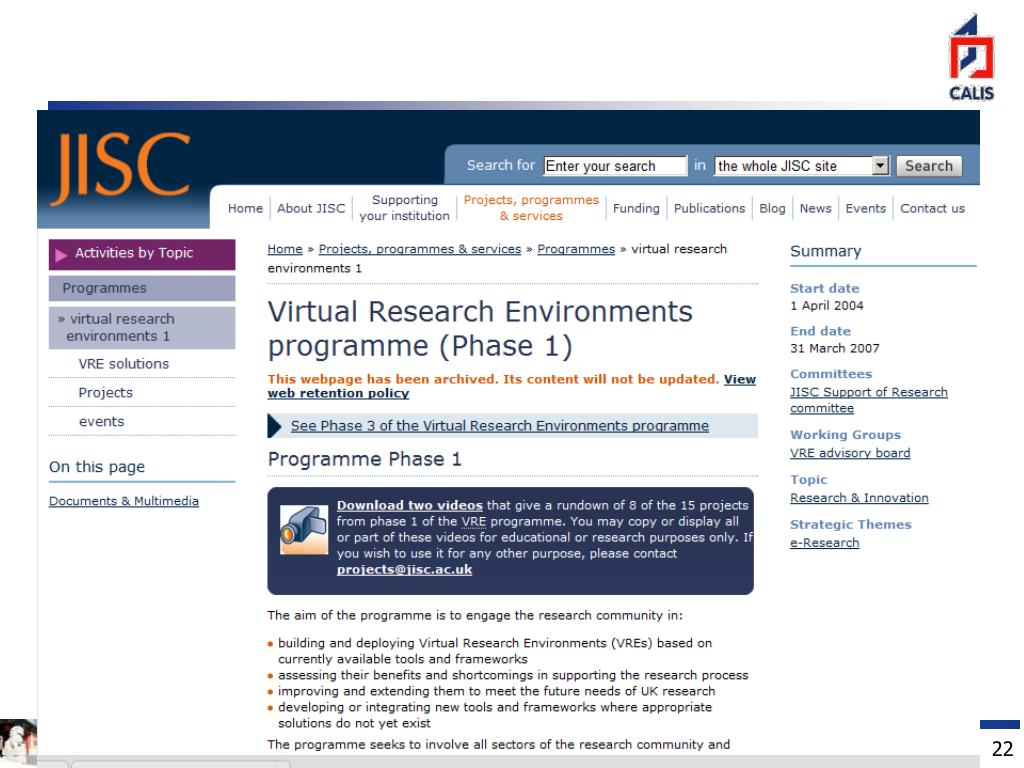Select Activities by Topic sidebar heading
The height and width of the screenshot is (768, 1024).
click(x=142, y=254)
